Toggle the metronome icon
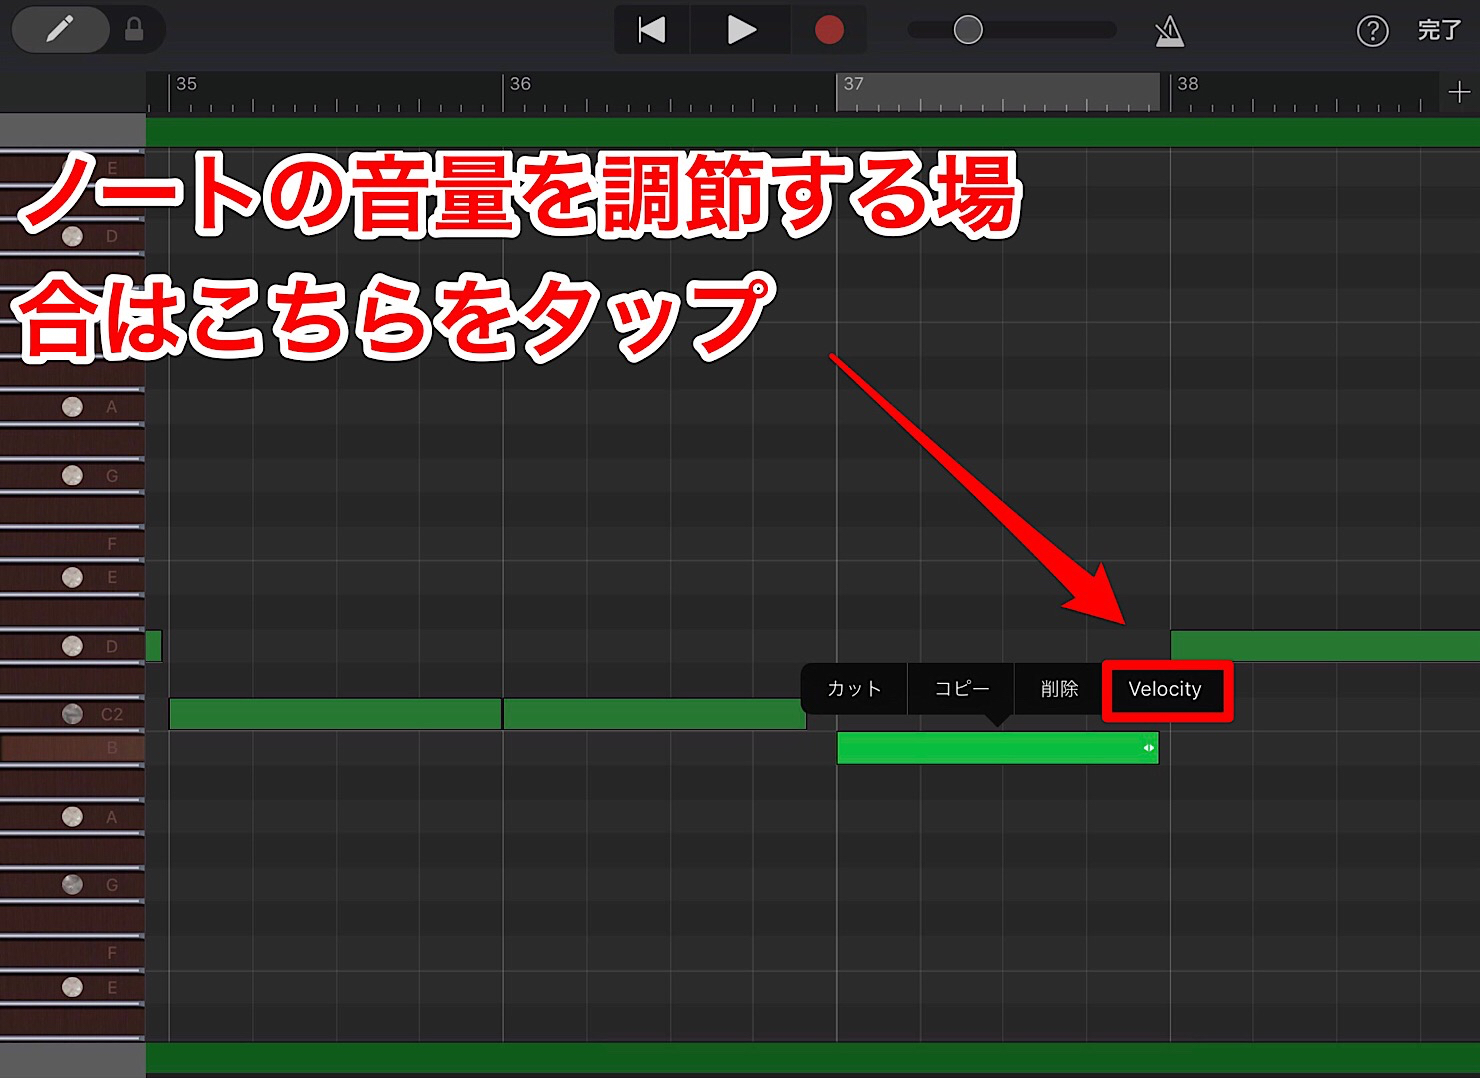Viewport: 1480px width, 1078px height. 1169,31
